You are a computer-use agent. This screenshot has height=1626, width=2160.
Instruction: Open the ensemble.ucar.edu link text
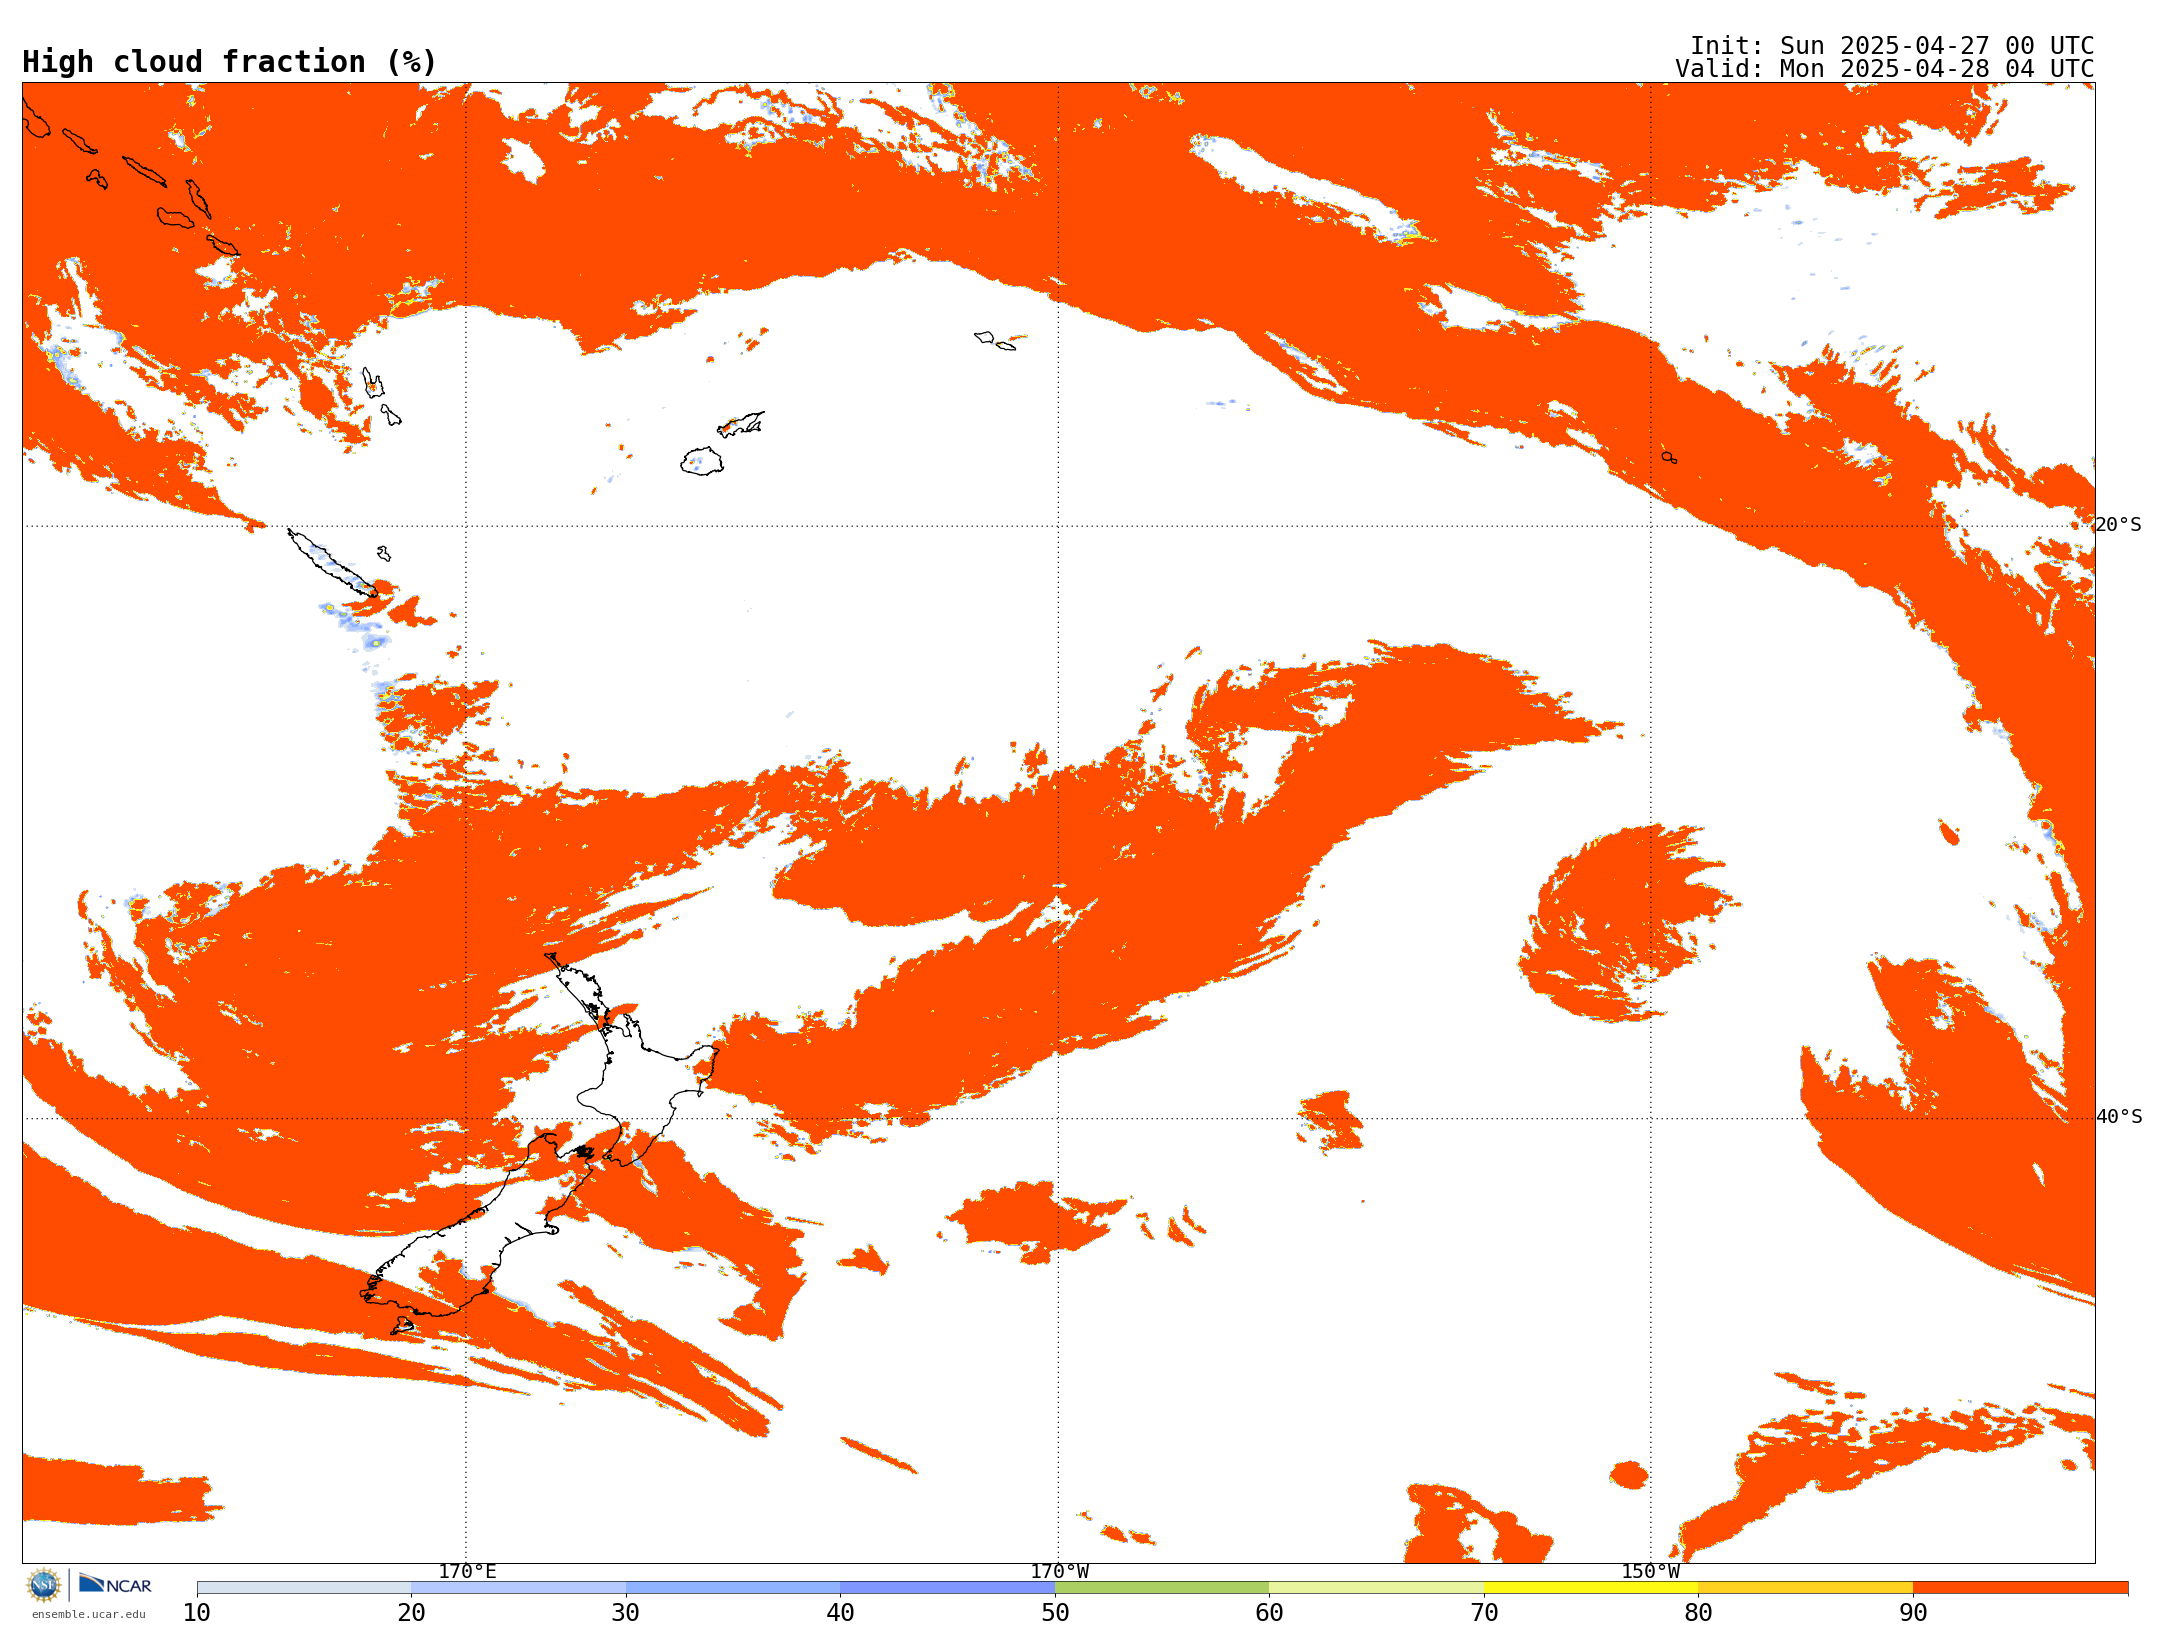tap(89, 1614)
